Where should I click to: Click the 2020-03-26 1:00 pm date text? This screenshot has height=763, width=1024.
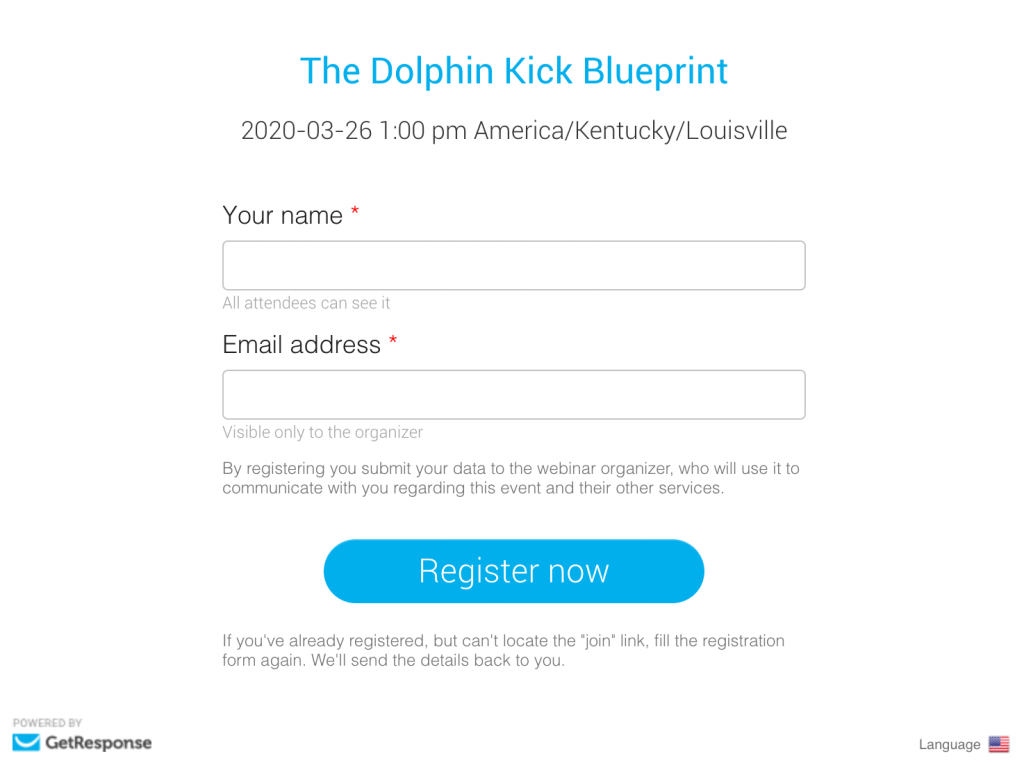point(354,131)
